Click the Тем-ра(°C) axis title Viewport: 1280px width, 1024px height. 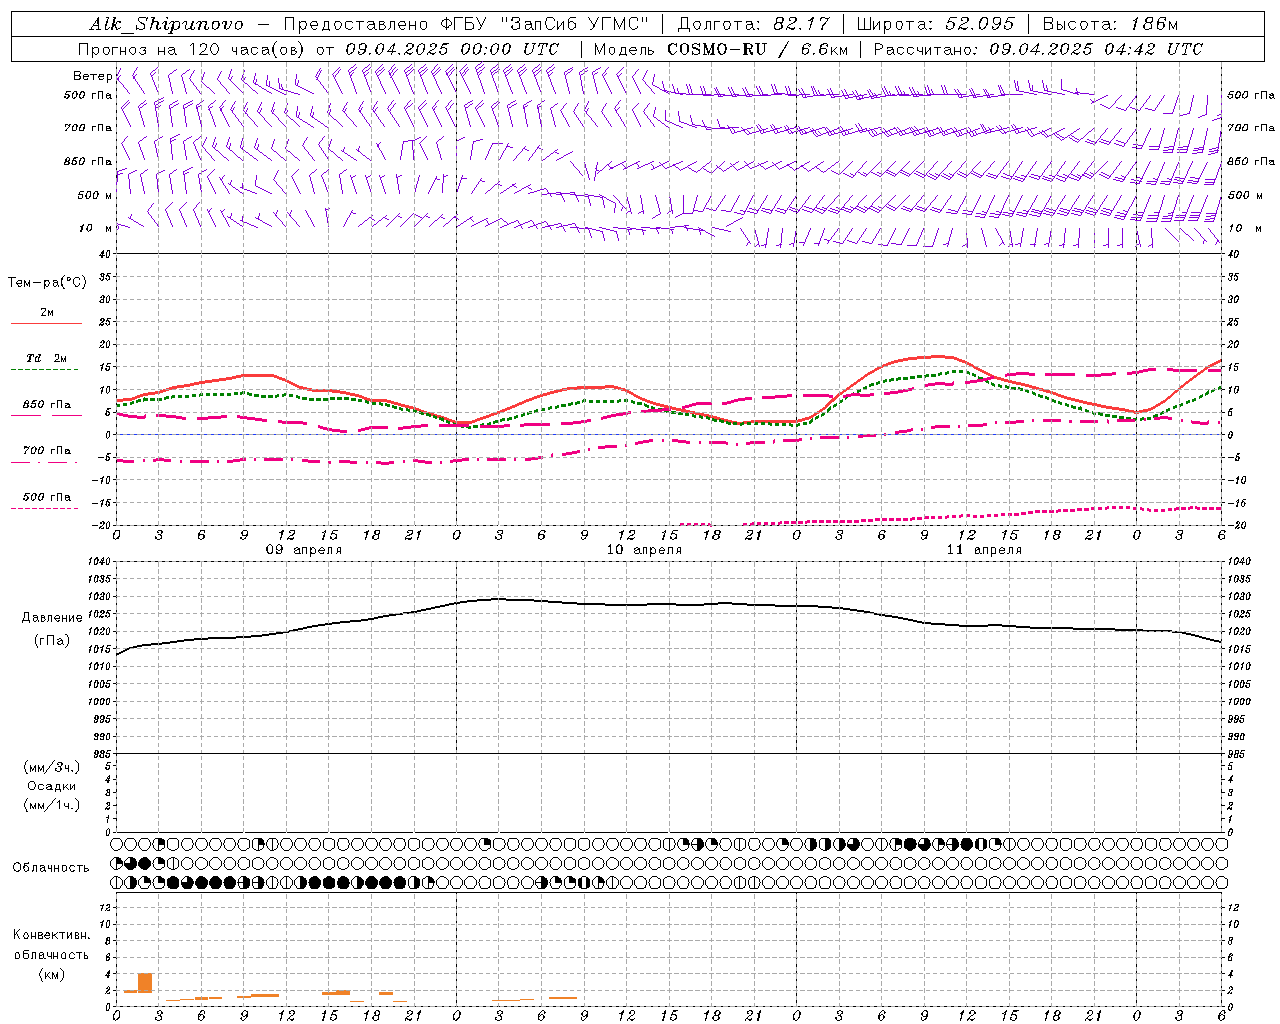pos(47,283)
